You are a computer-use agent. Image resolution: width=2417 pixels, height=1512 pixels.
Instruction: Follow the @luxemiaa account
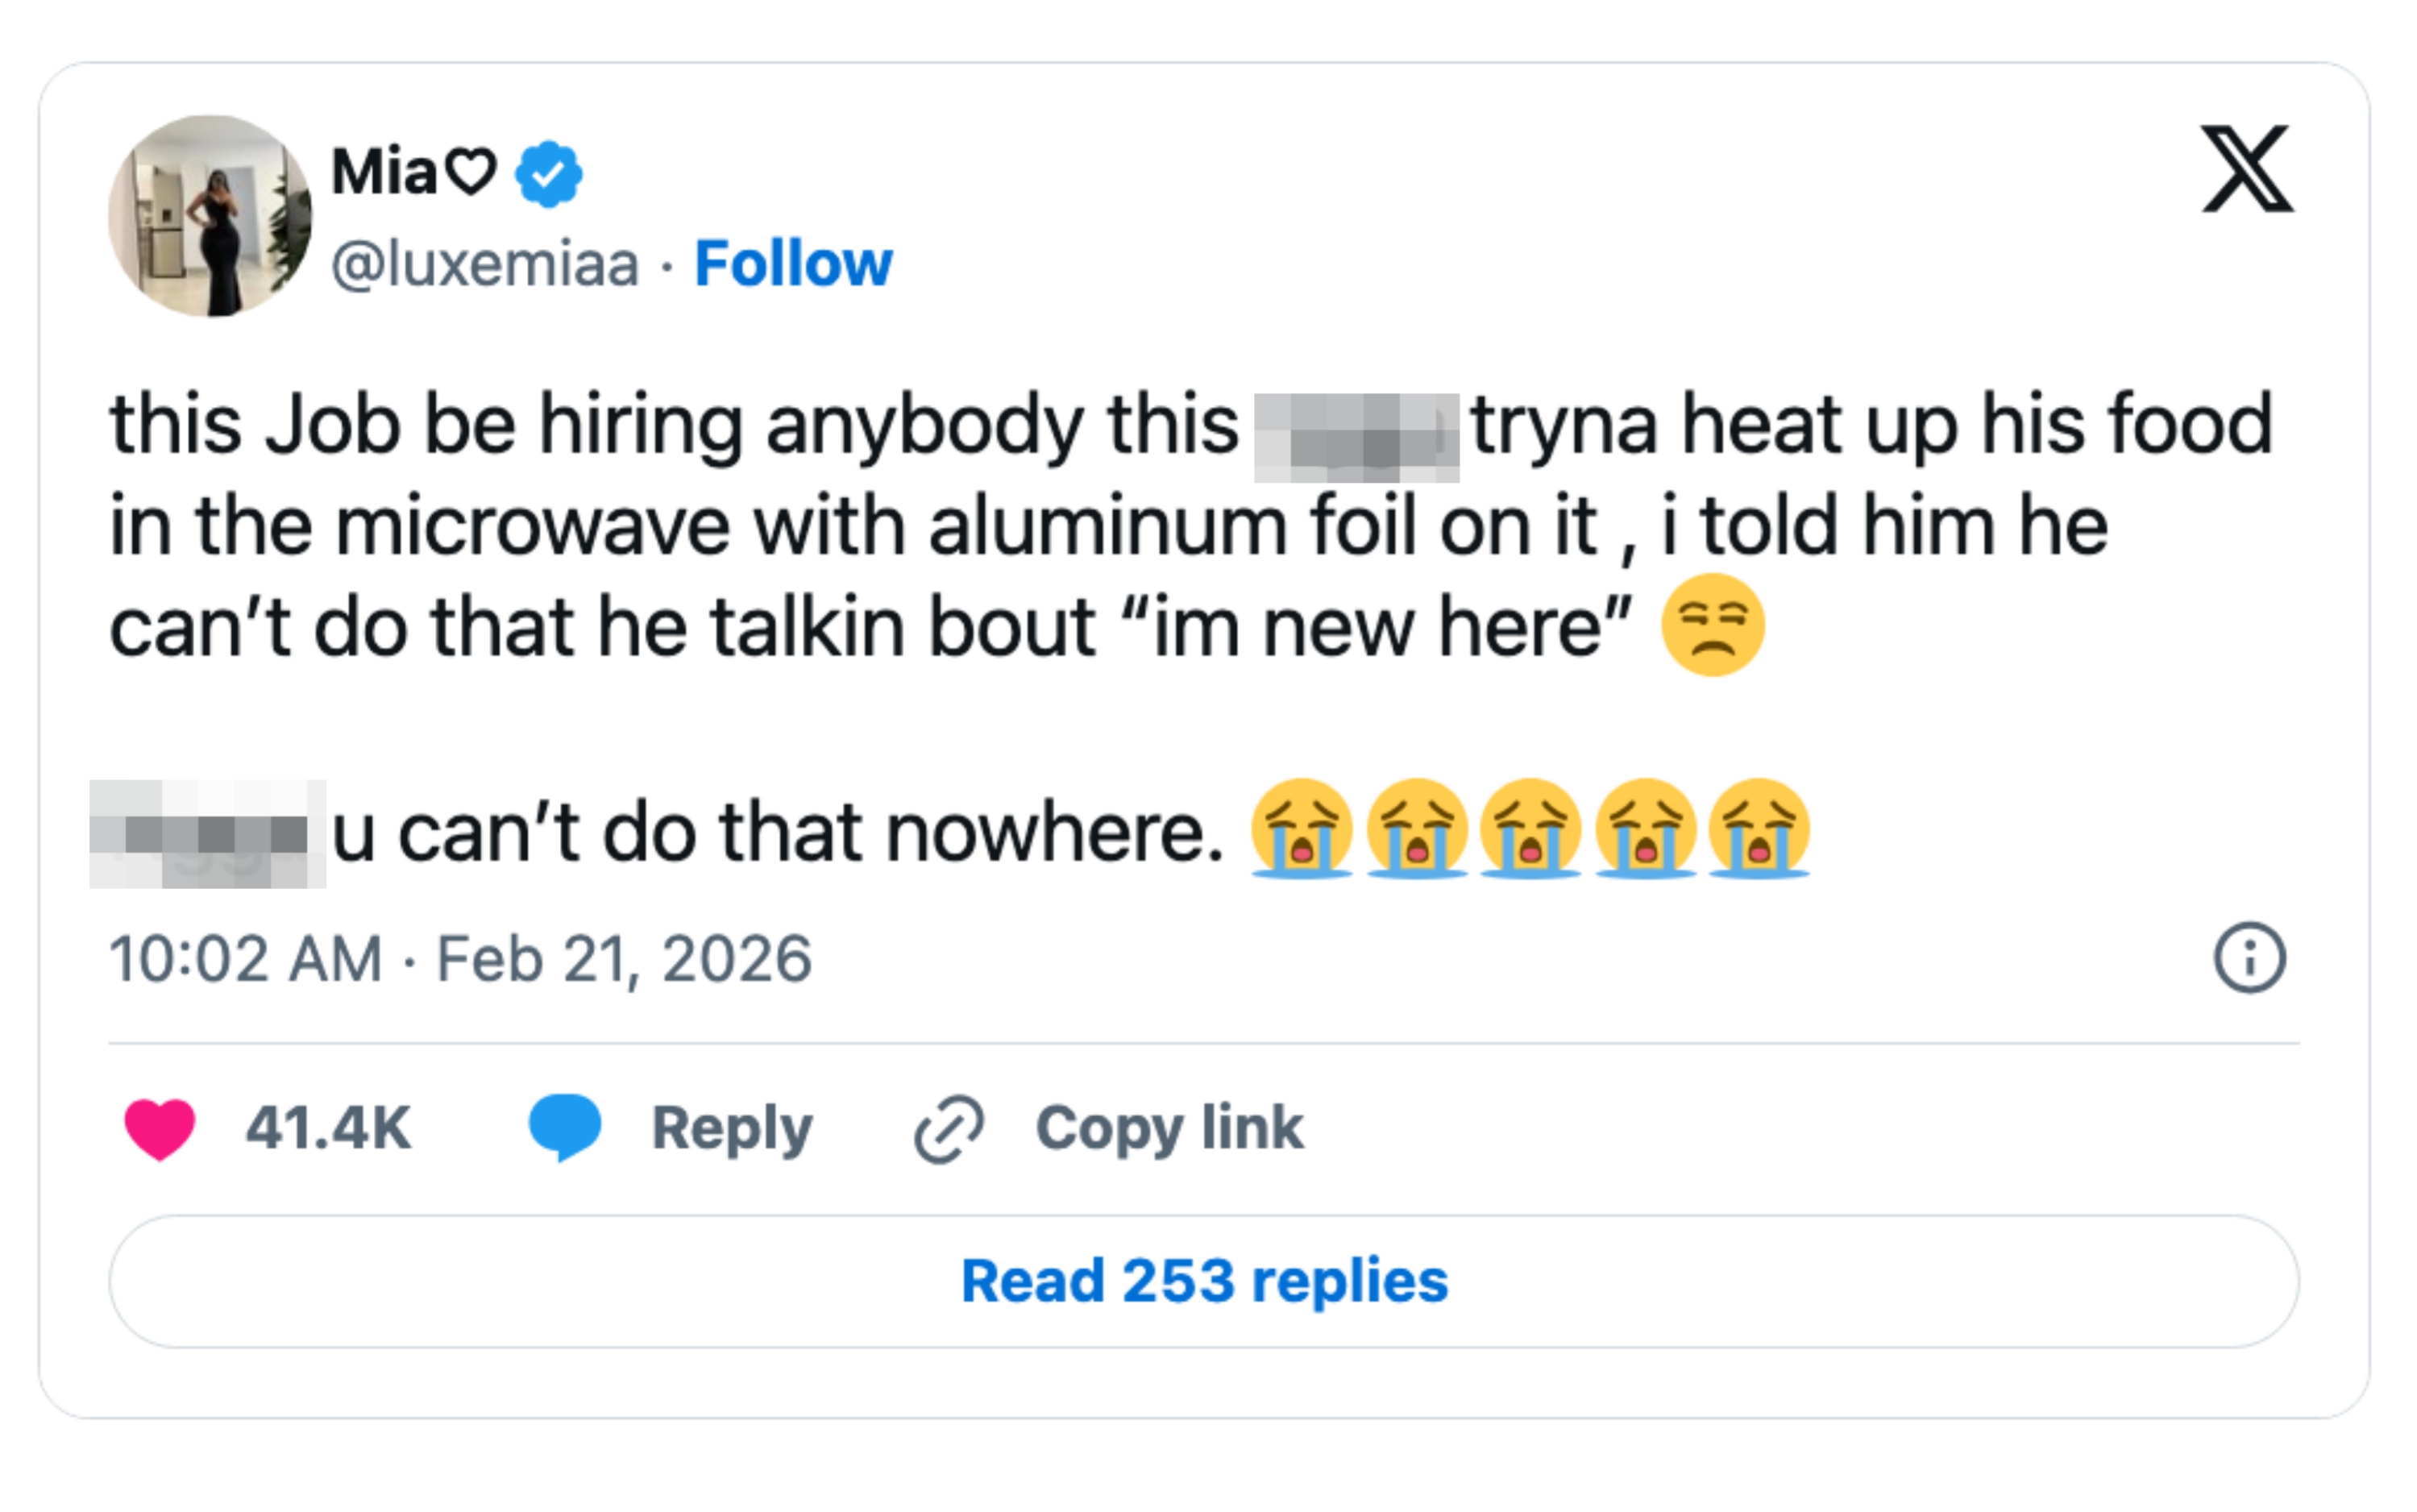click(x=793, y=264)
